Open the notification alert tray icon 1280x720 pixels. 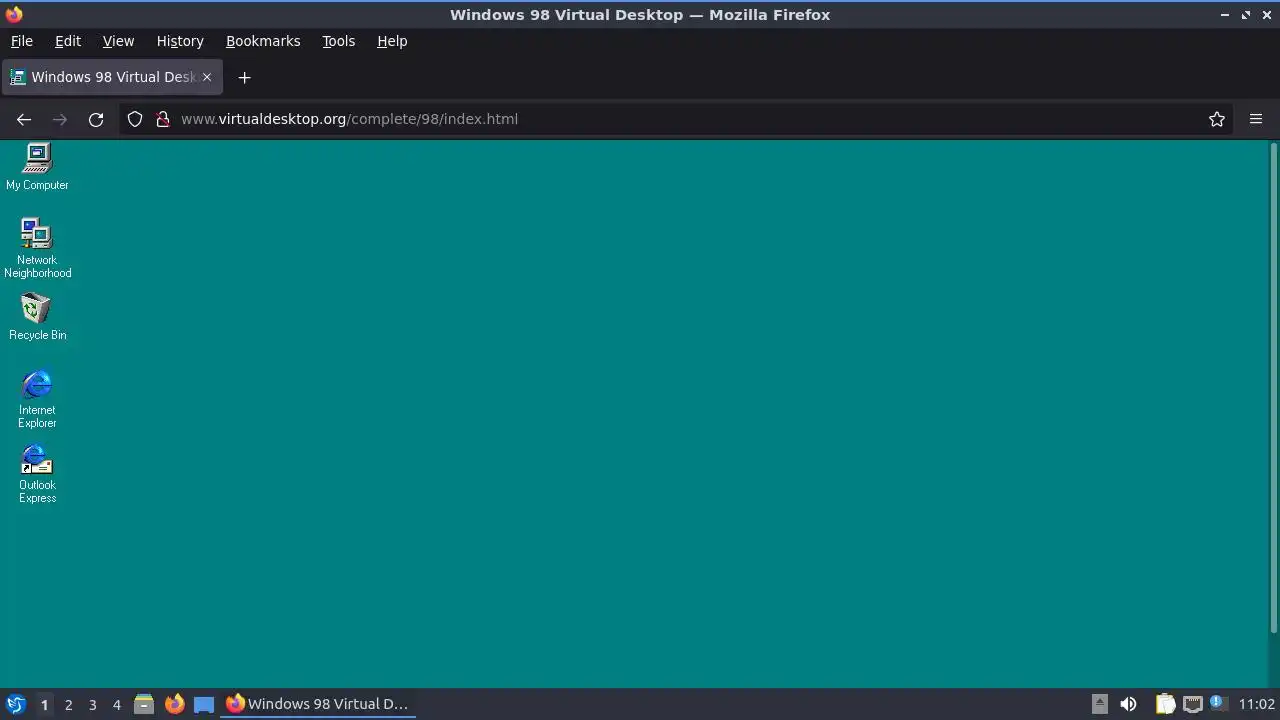pyautogui.click(x=1218, y=703)
